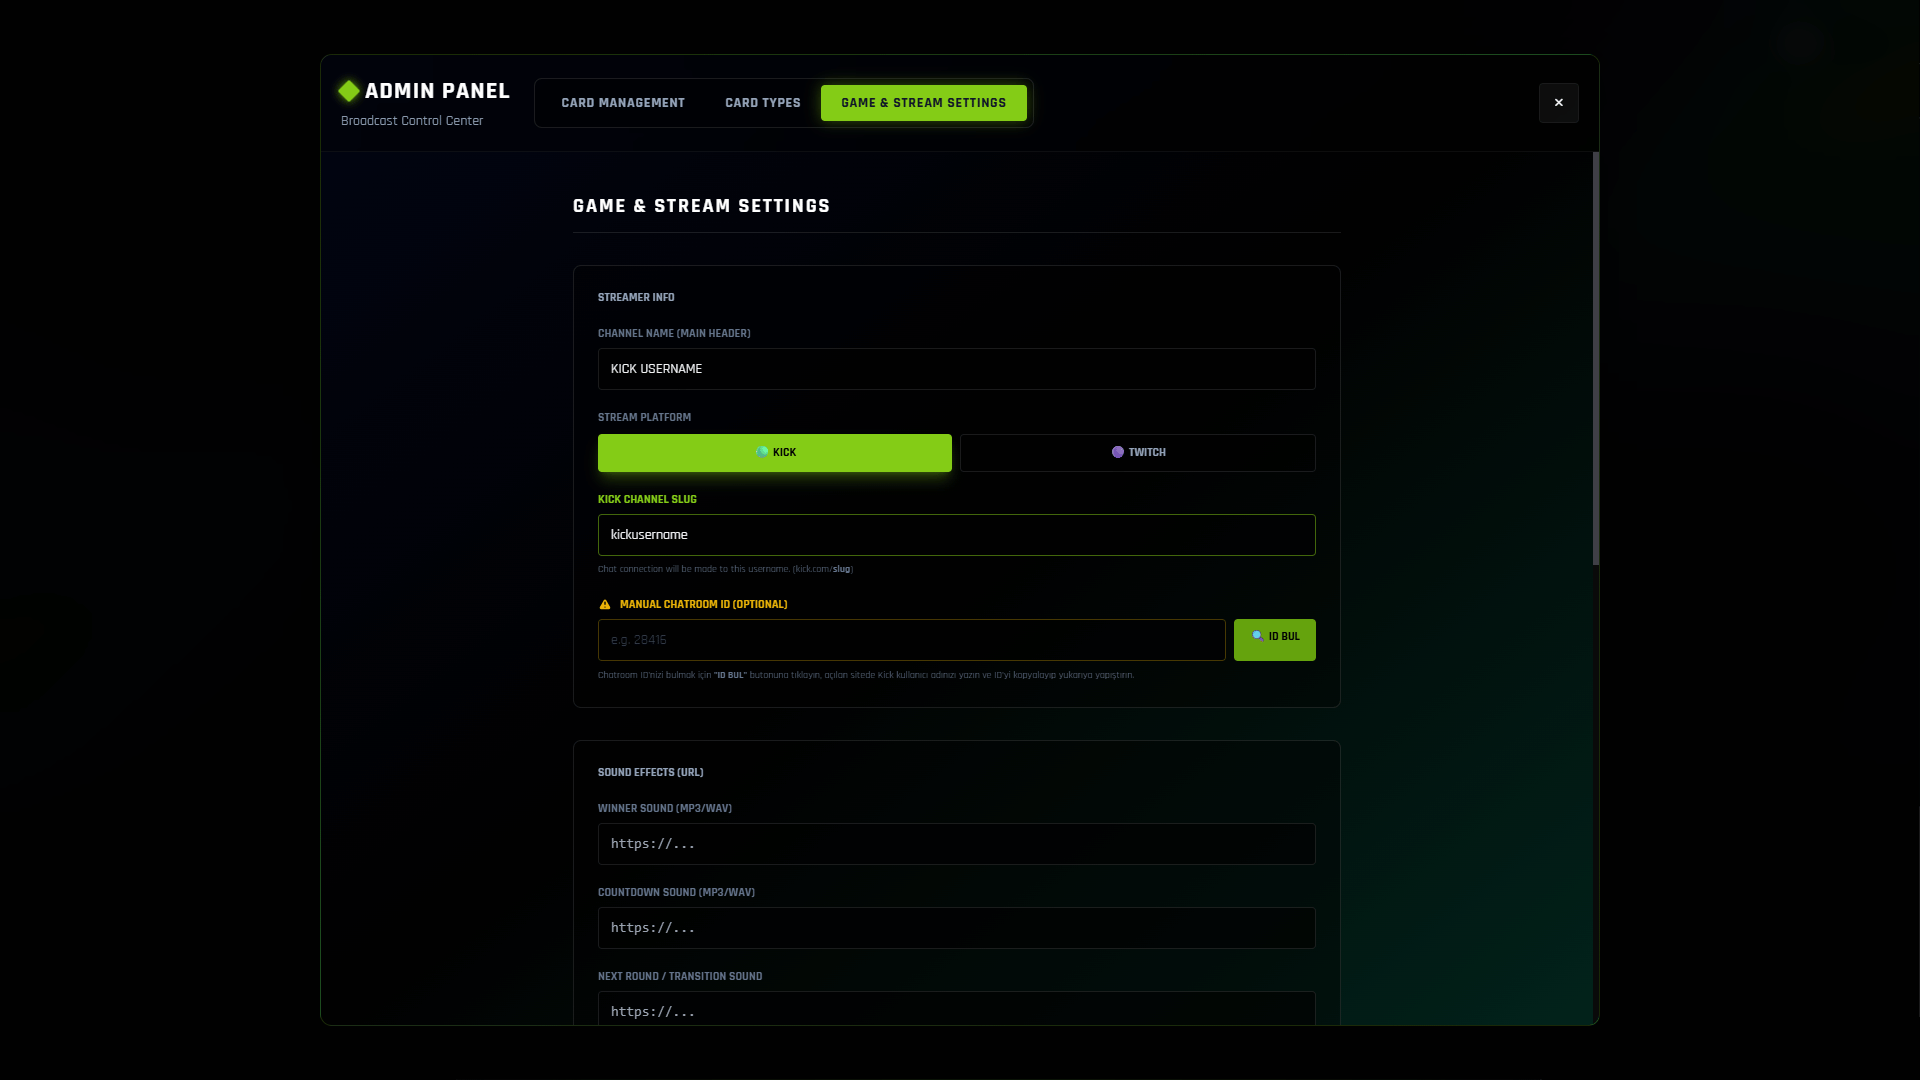Click the Game & Stream Settings heading
The image size is (1920, 1080).
pyautogui.click(x=701, y=206)
